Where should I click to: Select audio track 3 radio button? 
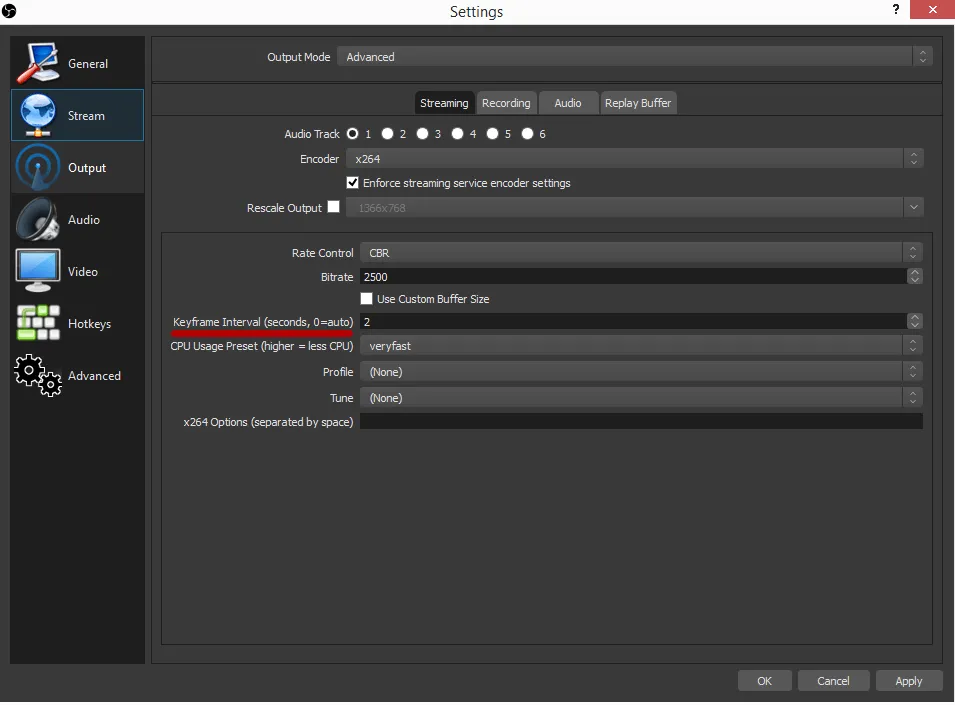422,134
